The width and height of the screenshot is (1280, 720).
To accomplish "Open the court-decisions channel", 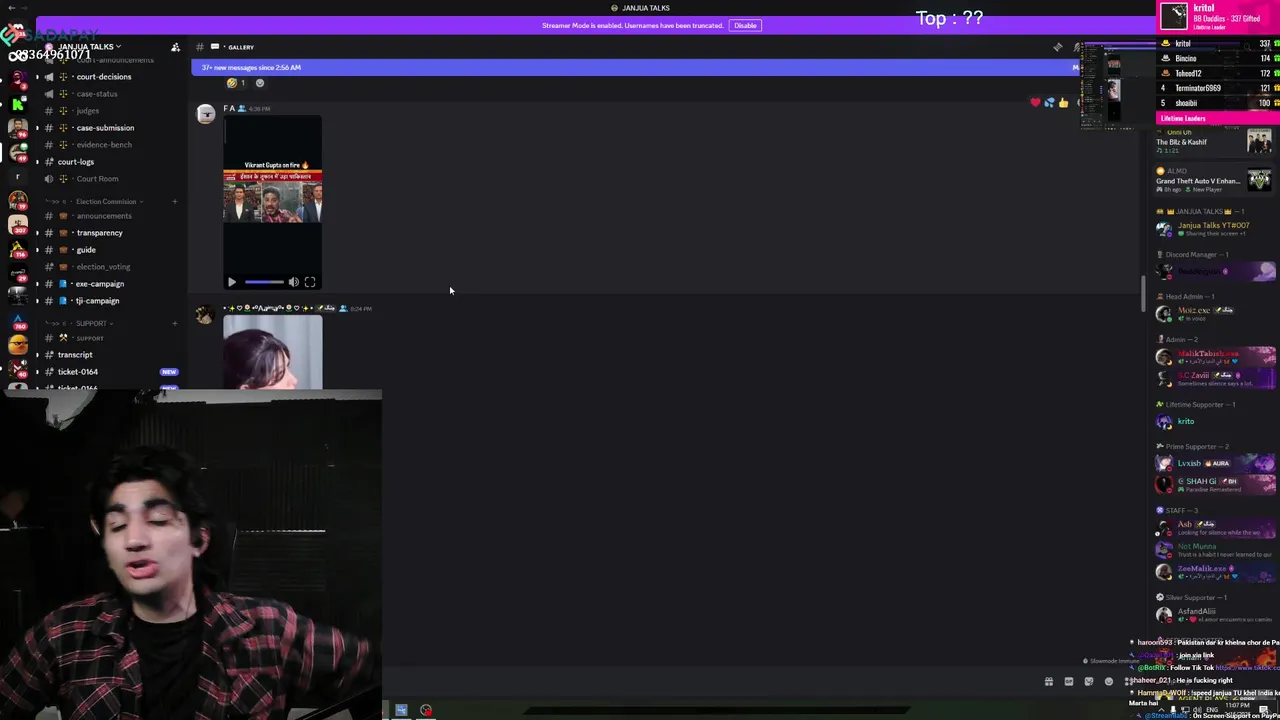I will pyautogui.click(x=103, y=77).
